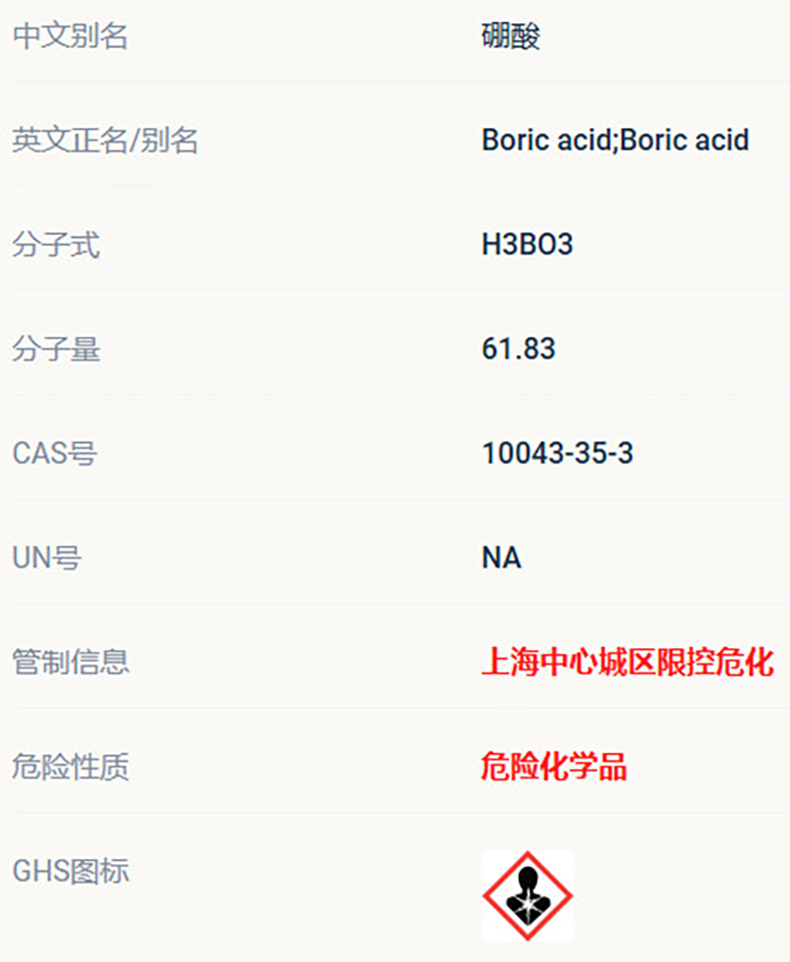This screenshot has height=962, width=790.
Task: Click the red 危险化学品 text
Action: [554, 767]
